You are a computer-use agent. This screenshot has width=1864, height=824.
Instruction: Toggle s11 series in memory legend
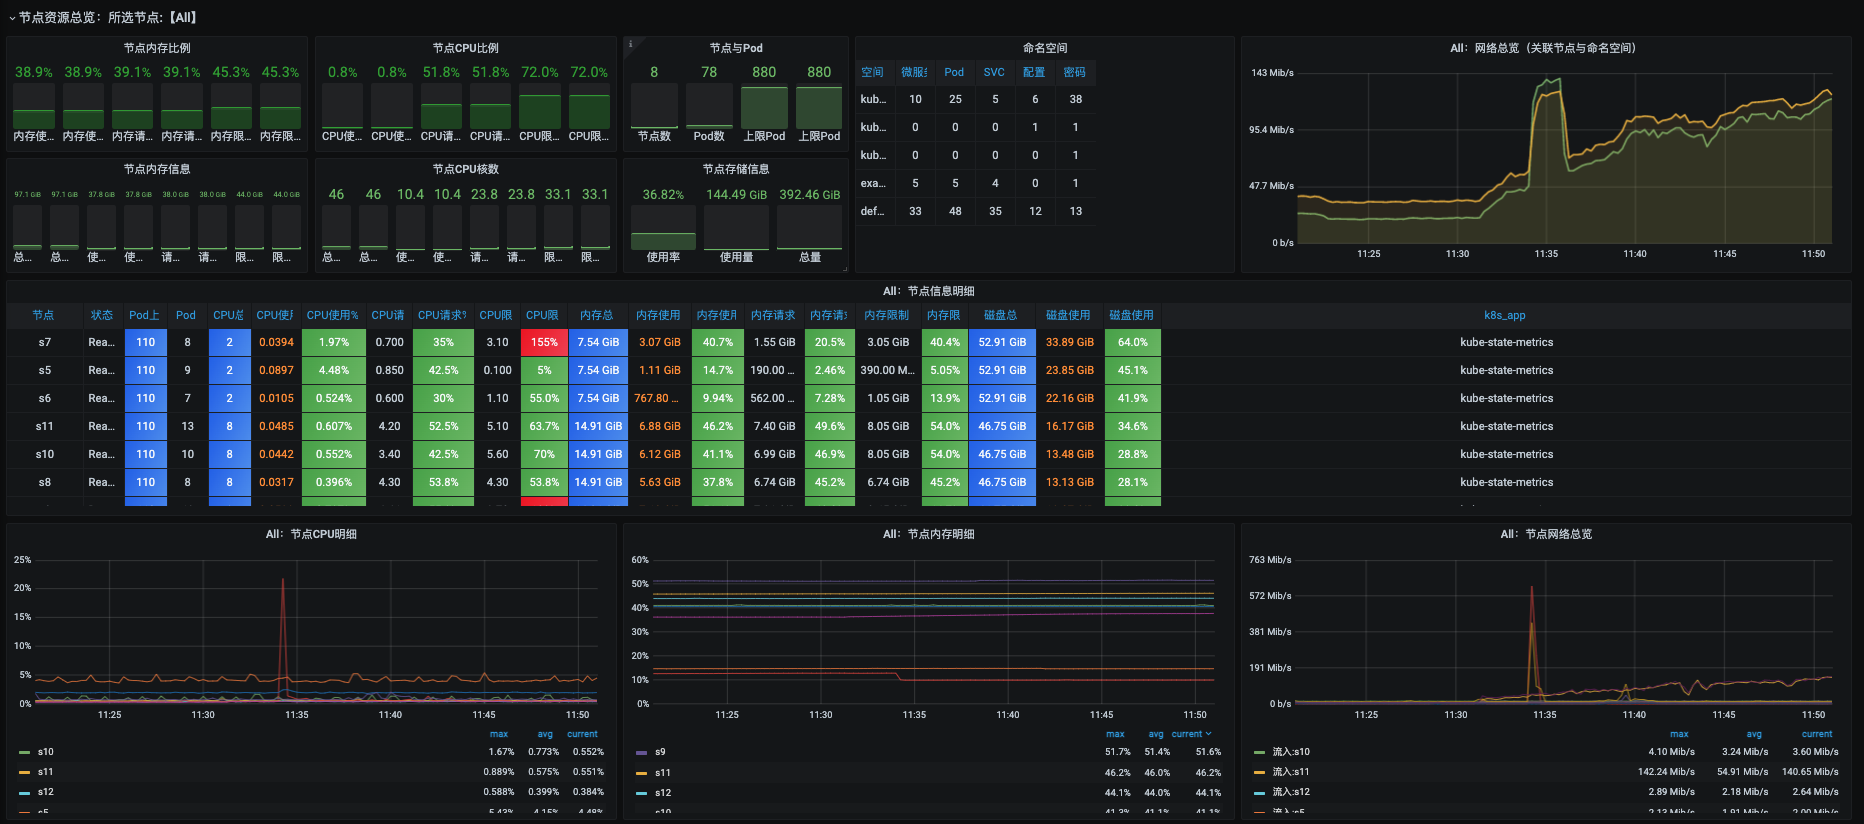point(663,773)
